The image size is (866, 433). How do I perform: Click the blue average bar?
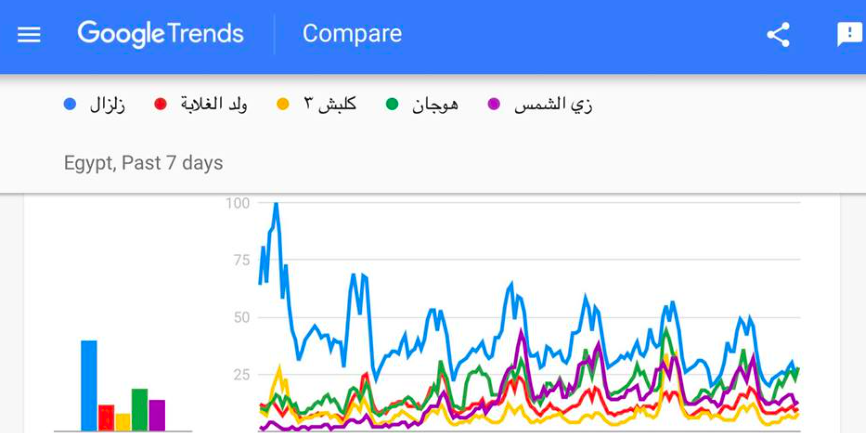coord(89,385)
